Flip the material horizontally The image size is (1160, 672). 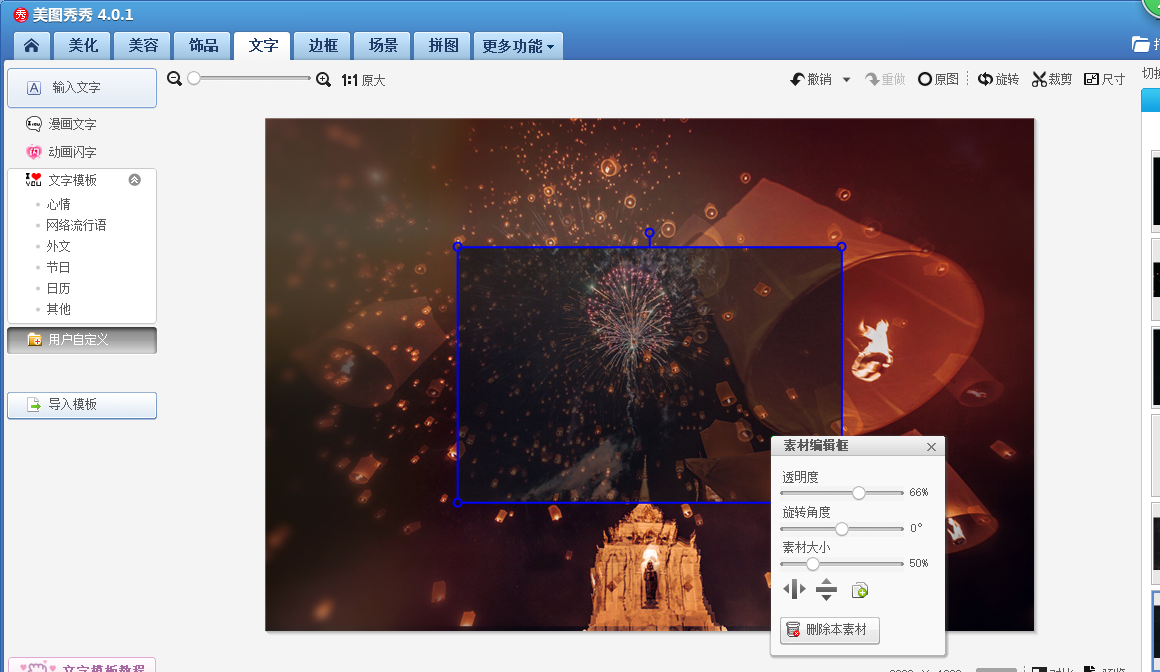pyautogui.click(x=794, y=589)
